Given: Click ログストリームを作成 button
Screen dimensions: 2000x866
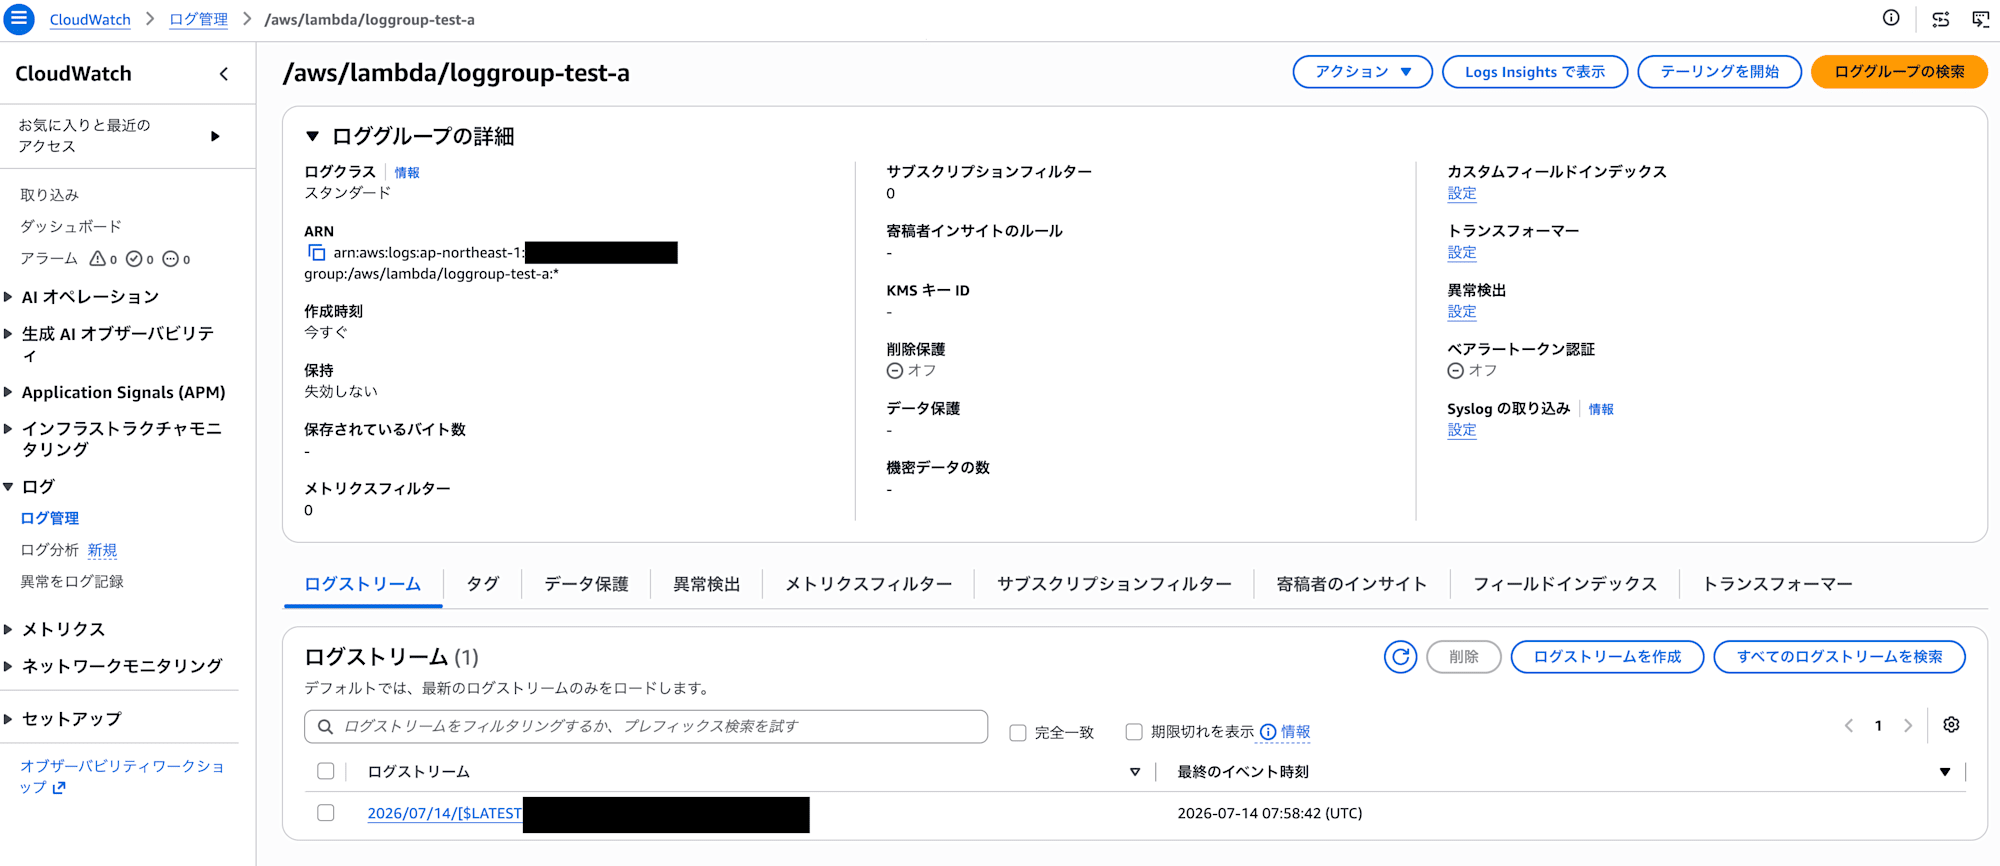Looking at the screenshot, I should 1607,657.
